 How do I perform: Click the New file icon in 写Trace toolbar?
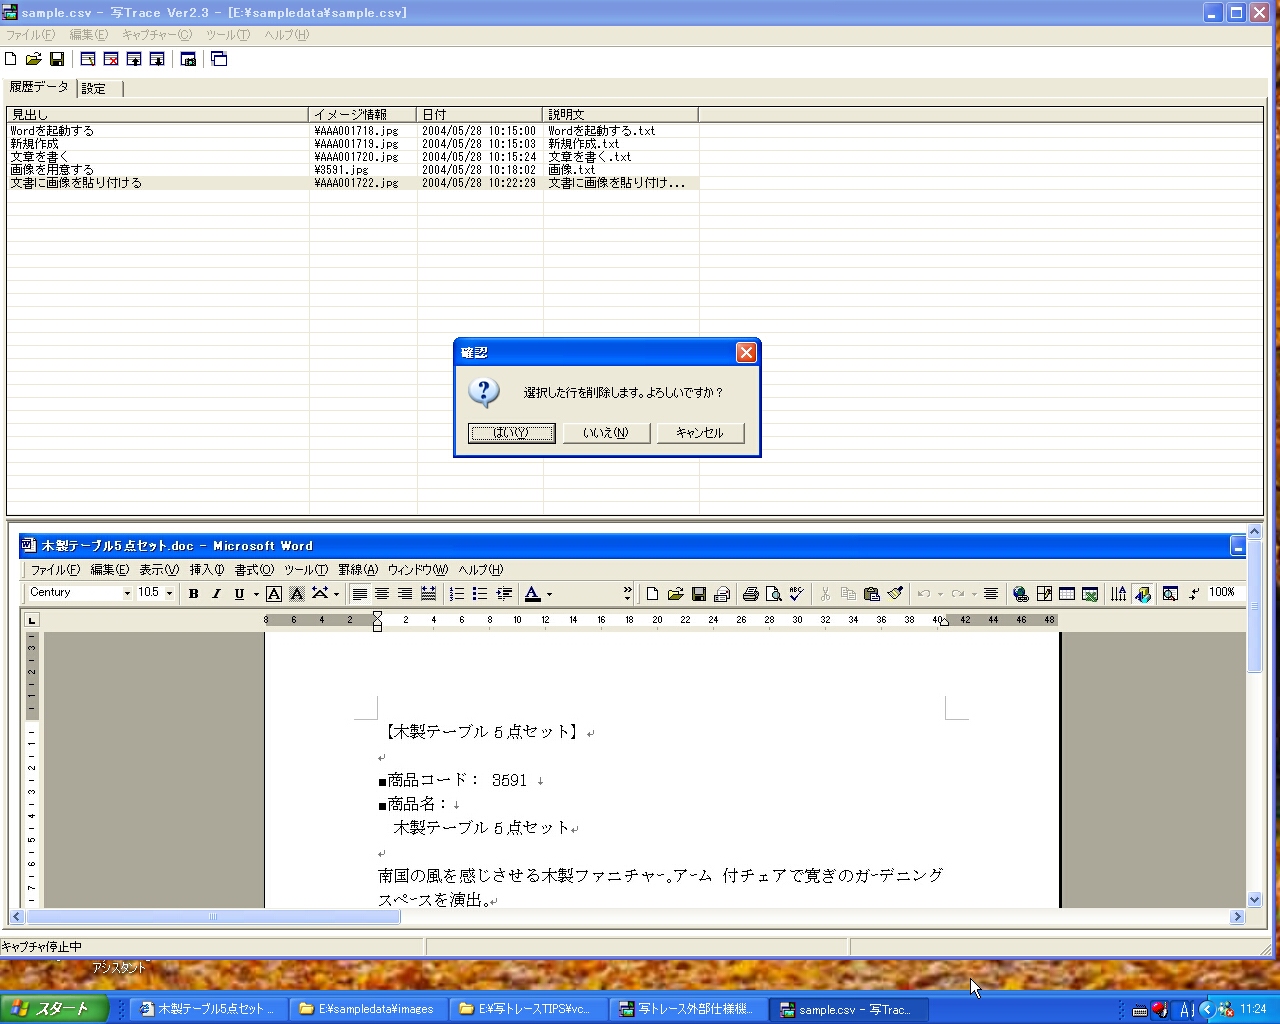(x=11, y=59)
